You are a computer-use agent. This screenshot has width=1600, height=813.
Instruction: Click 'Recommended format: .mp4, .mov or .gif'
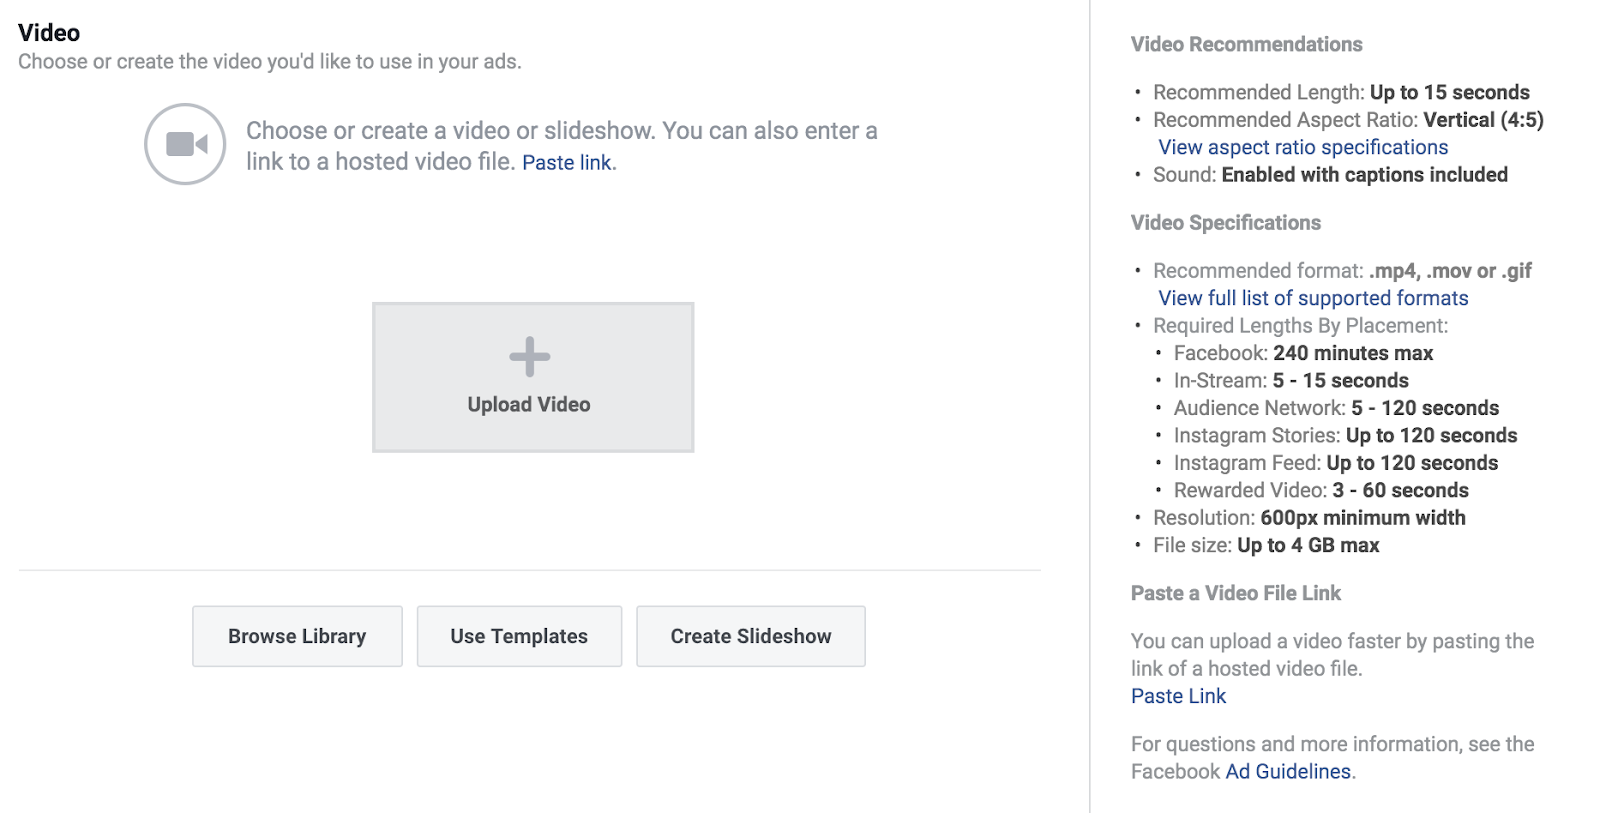tap(1342, 271)
